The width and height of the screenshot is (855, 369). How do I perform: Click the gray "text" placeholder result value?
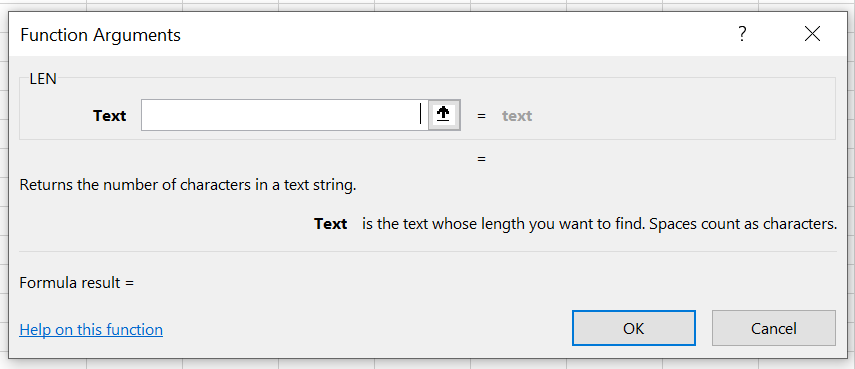click(517, 116)
